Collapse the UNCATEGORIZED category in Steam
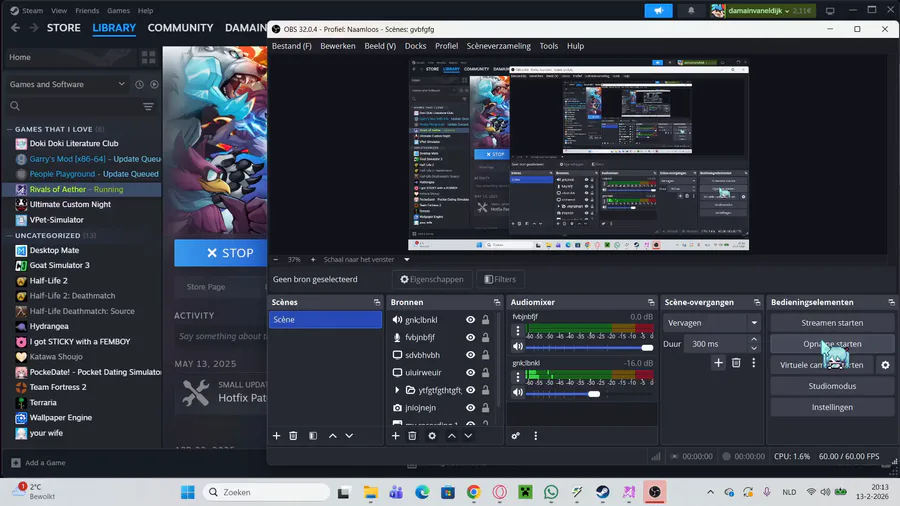The image size is (900, 506). point(9,236)
